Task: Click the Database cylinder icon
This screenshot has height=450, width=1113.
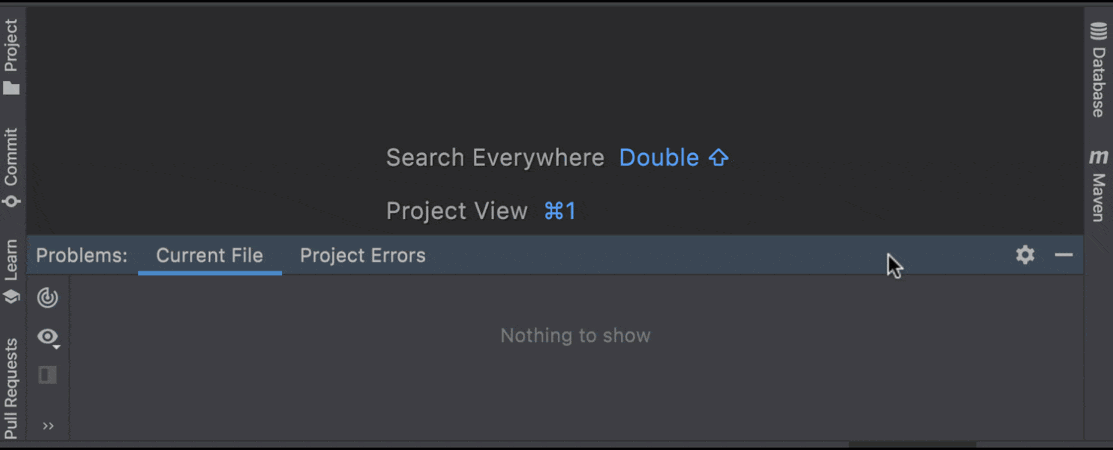Action: [1099, 32]
